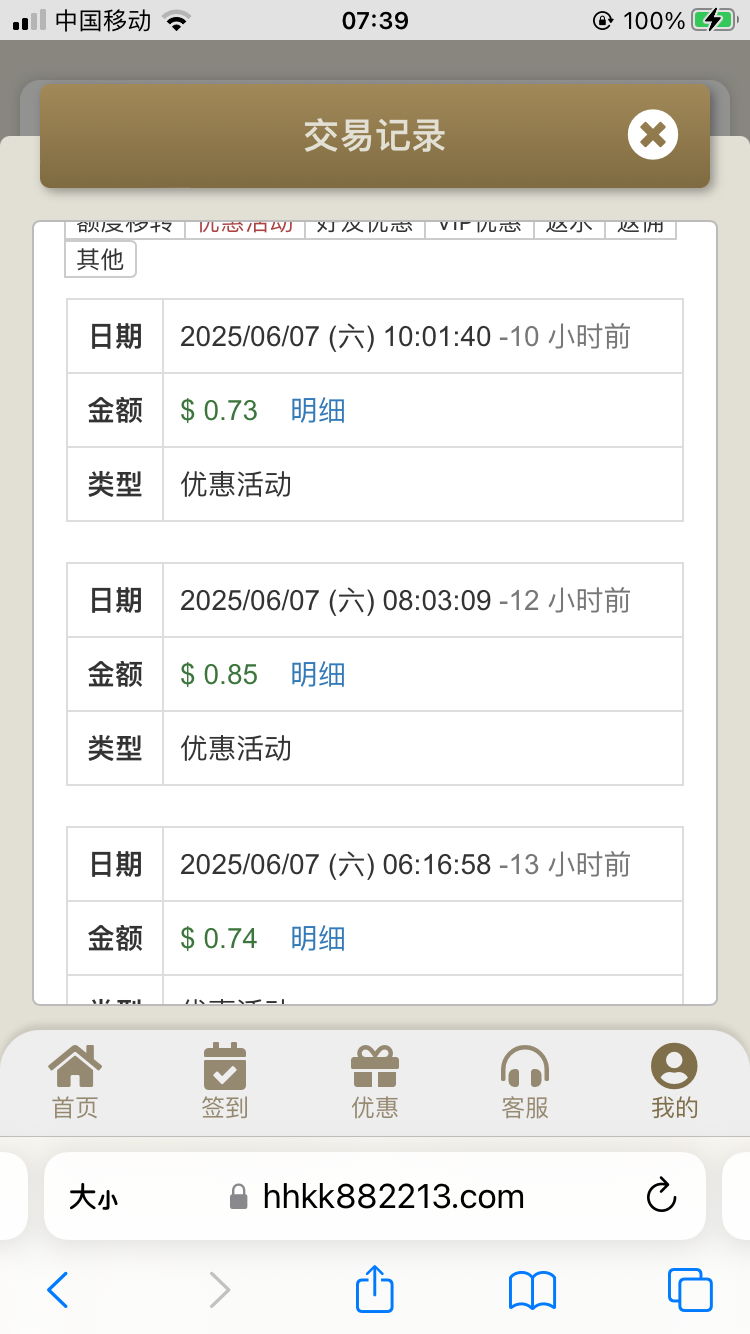Image resolution: width=750 pixels, height=1334 pixels.
Task: Select the 好友优惠 filter tab
Action: [364, 227]
